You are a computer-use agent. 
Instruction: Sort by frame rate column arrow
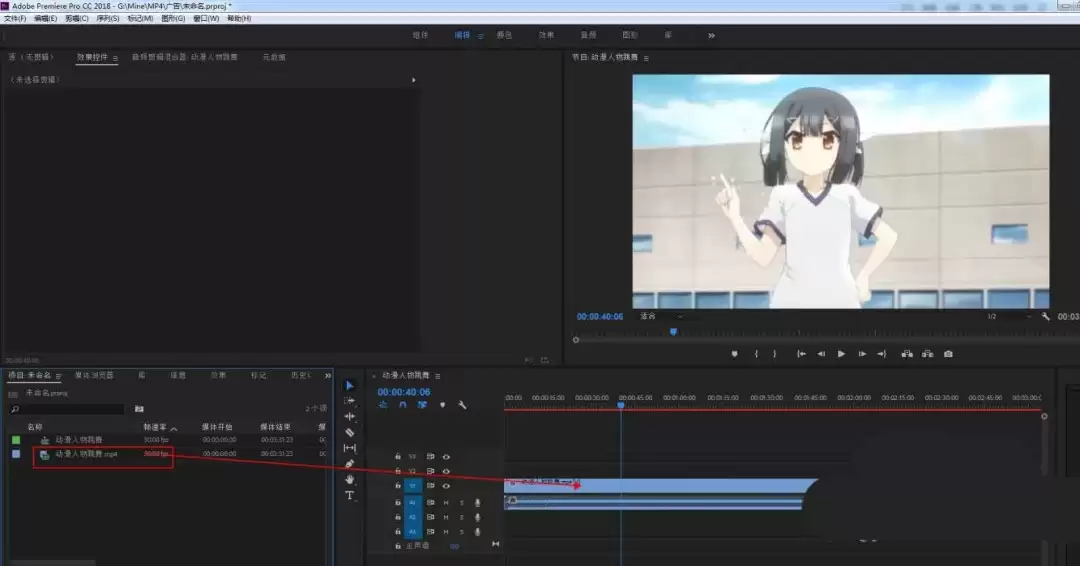coord(174,428)
